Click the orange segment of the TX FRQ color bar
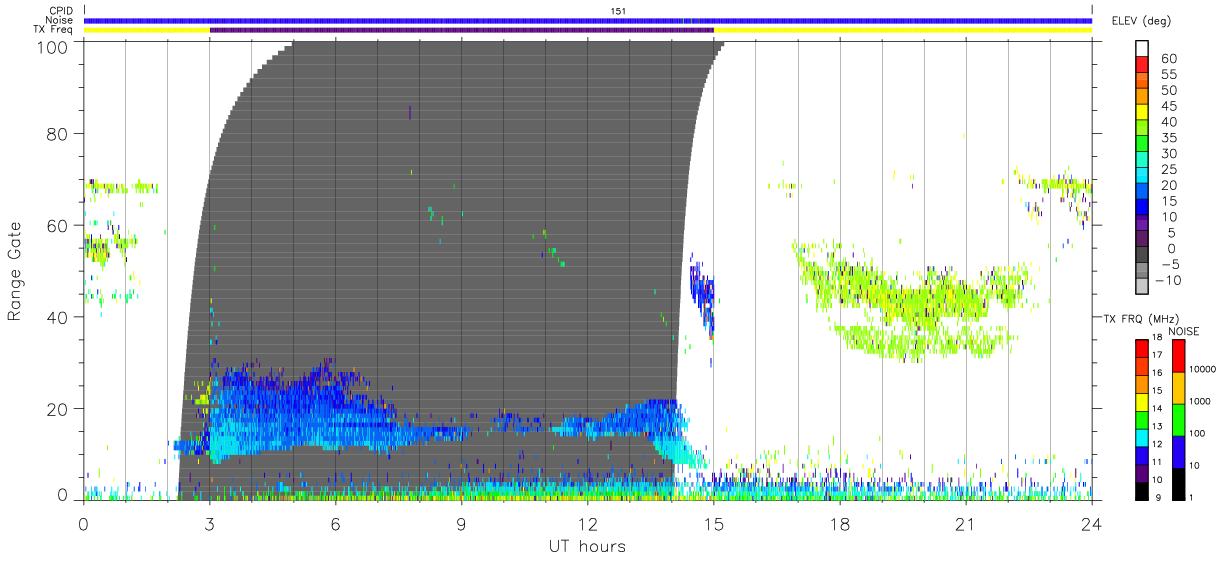The image size is (1228, 567). pyautogui.click(x=1142, y=384)
